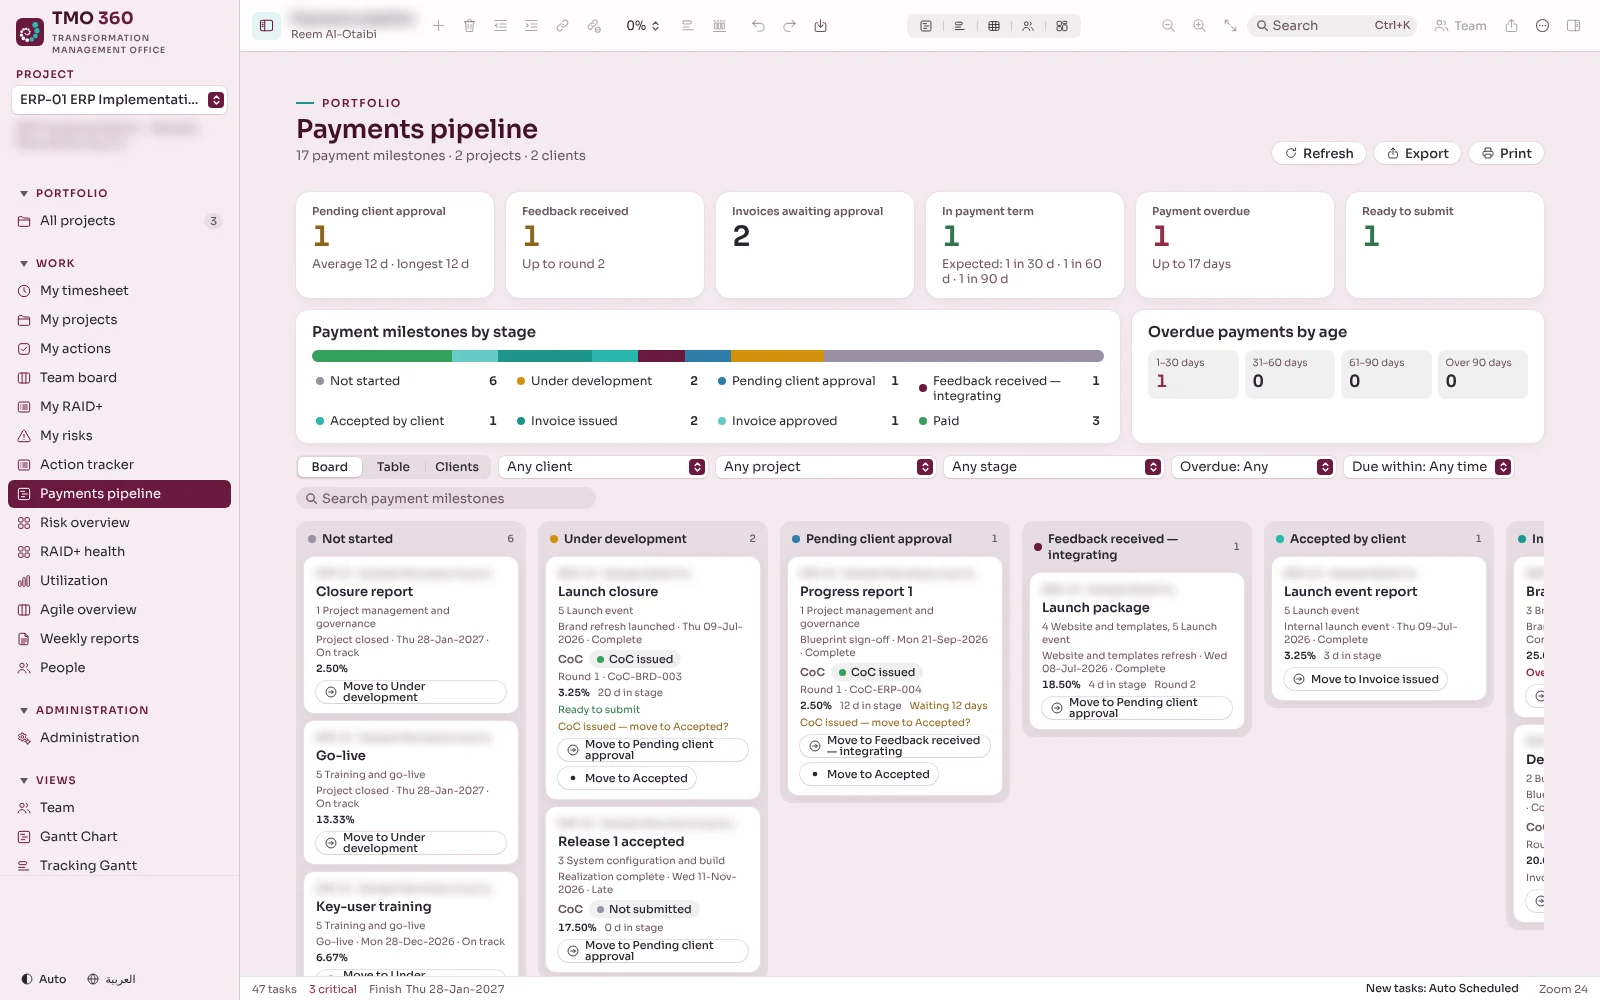The image size is (1600, 1000).
Task: Open Risk overview in the sidebar
Action: (x=119, y=523)
